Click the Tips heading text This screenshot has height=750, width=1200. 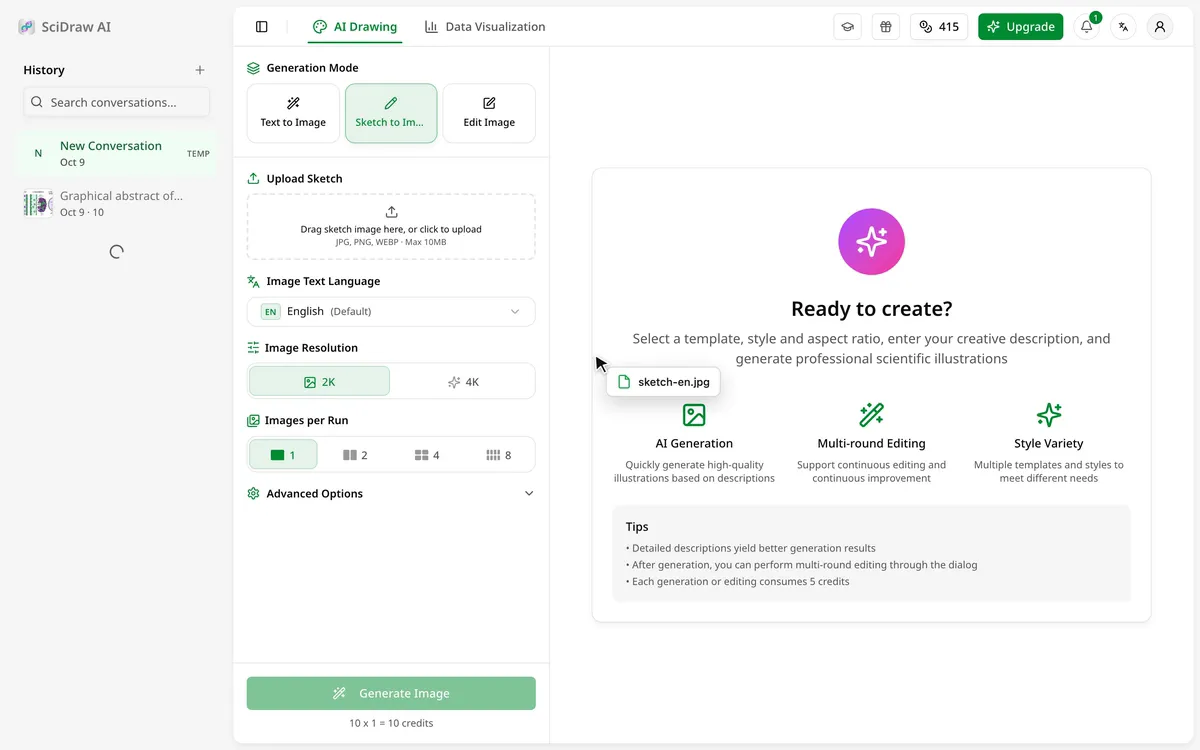(637, 527)
